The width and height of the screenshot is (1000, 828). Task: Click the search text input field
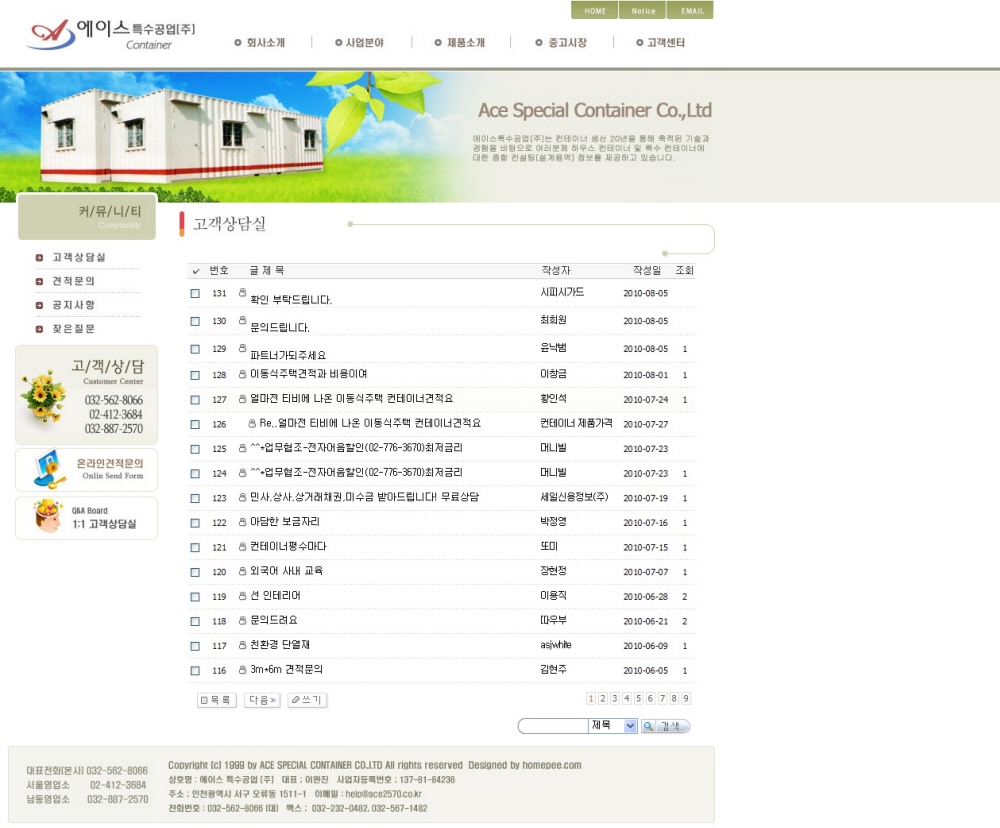(552, 726)
